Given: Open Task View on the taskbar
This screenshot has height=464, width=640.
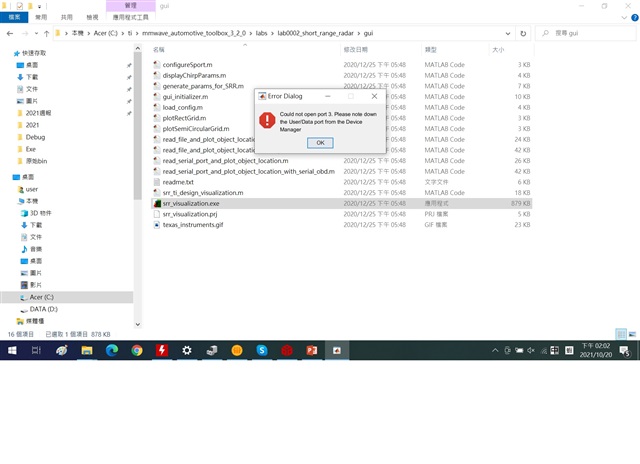Looking at the screenshot, I should [x=36, y=350].
